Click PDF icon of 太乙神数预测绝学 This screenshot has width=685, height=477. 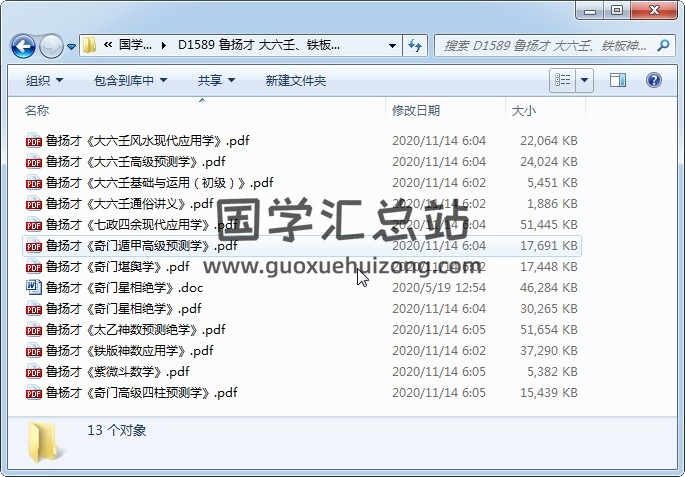coord(34,329)
